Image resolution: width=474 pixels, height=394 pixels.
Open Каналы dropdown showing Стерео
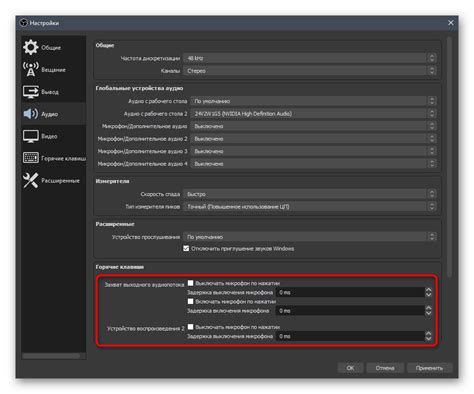[x=310, y=71]
